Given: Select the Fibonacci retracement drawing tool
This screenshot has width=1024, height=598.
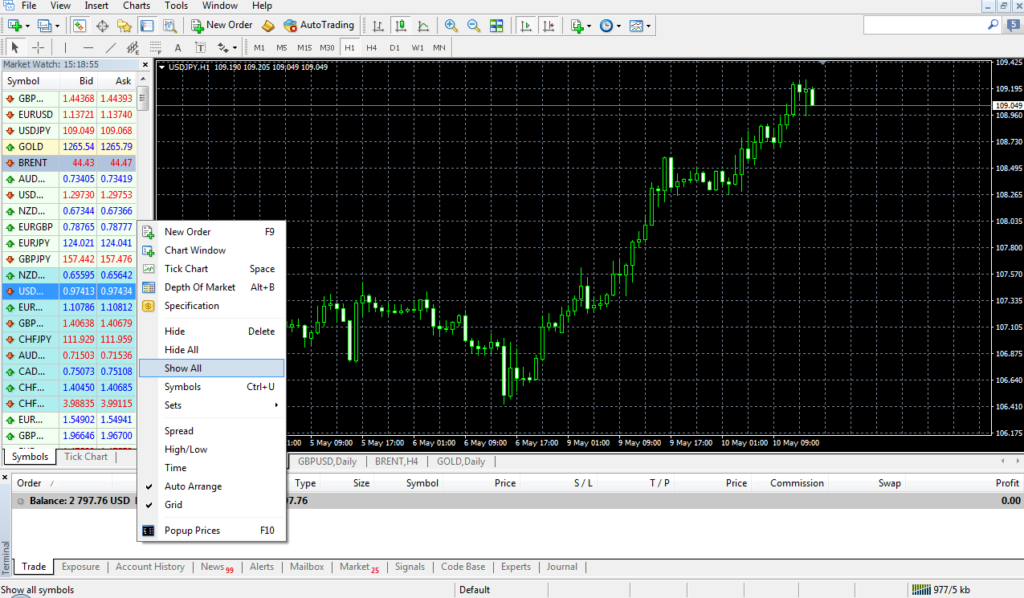Looking at the screenshot, I should tap(157, 47).
